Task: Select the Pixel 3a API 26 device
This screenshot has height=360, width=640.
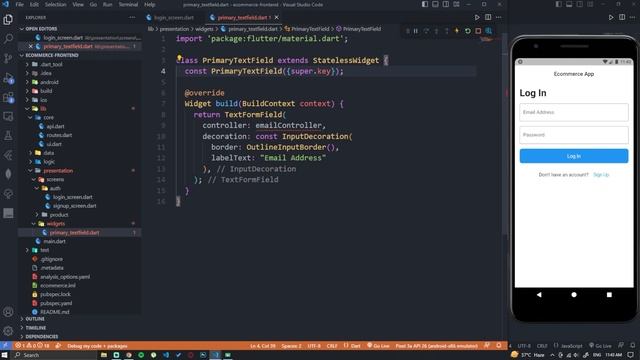Action: point(436,346)
